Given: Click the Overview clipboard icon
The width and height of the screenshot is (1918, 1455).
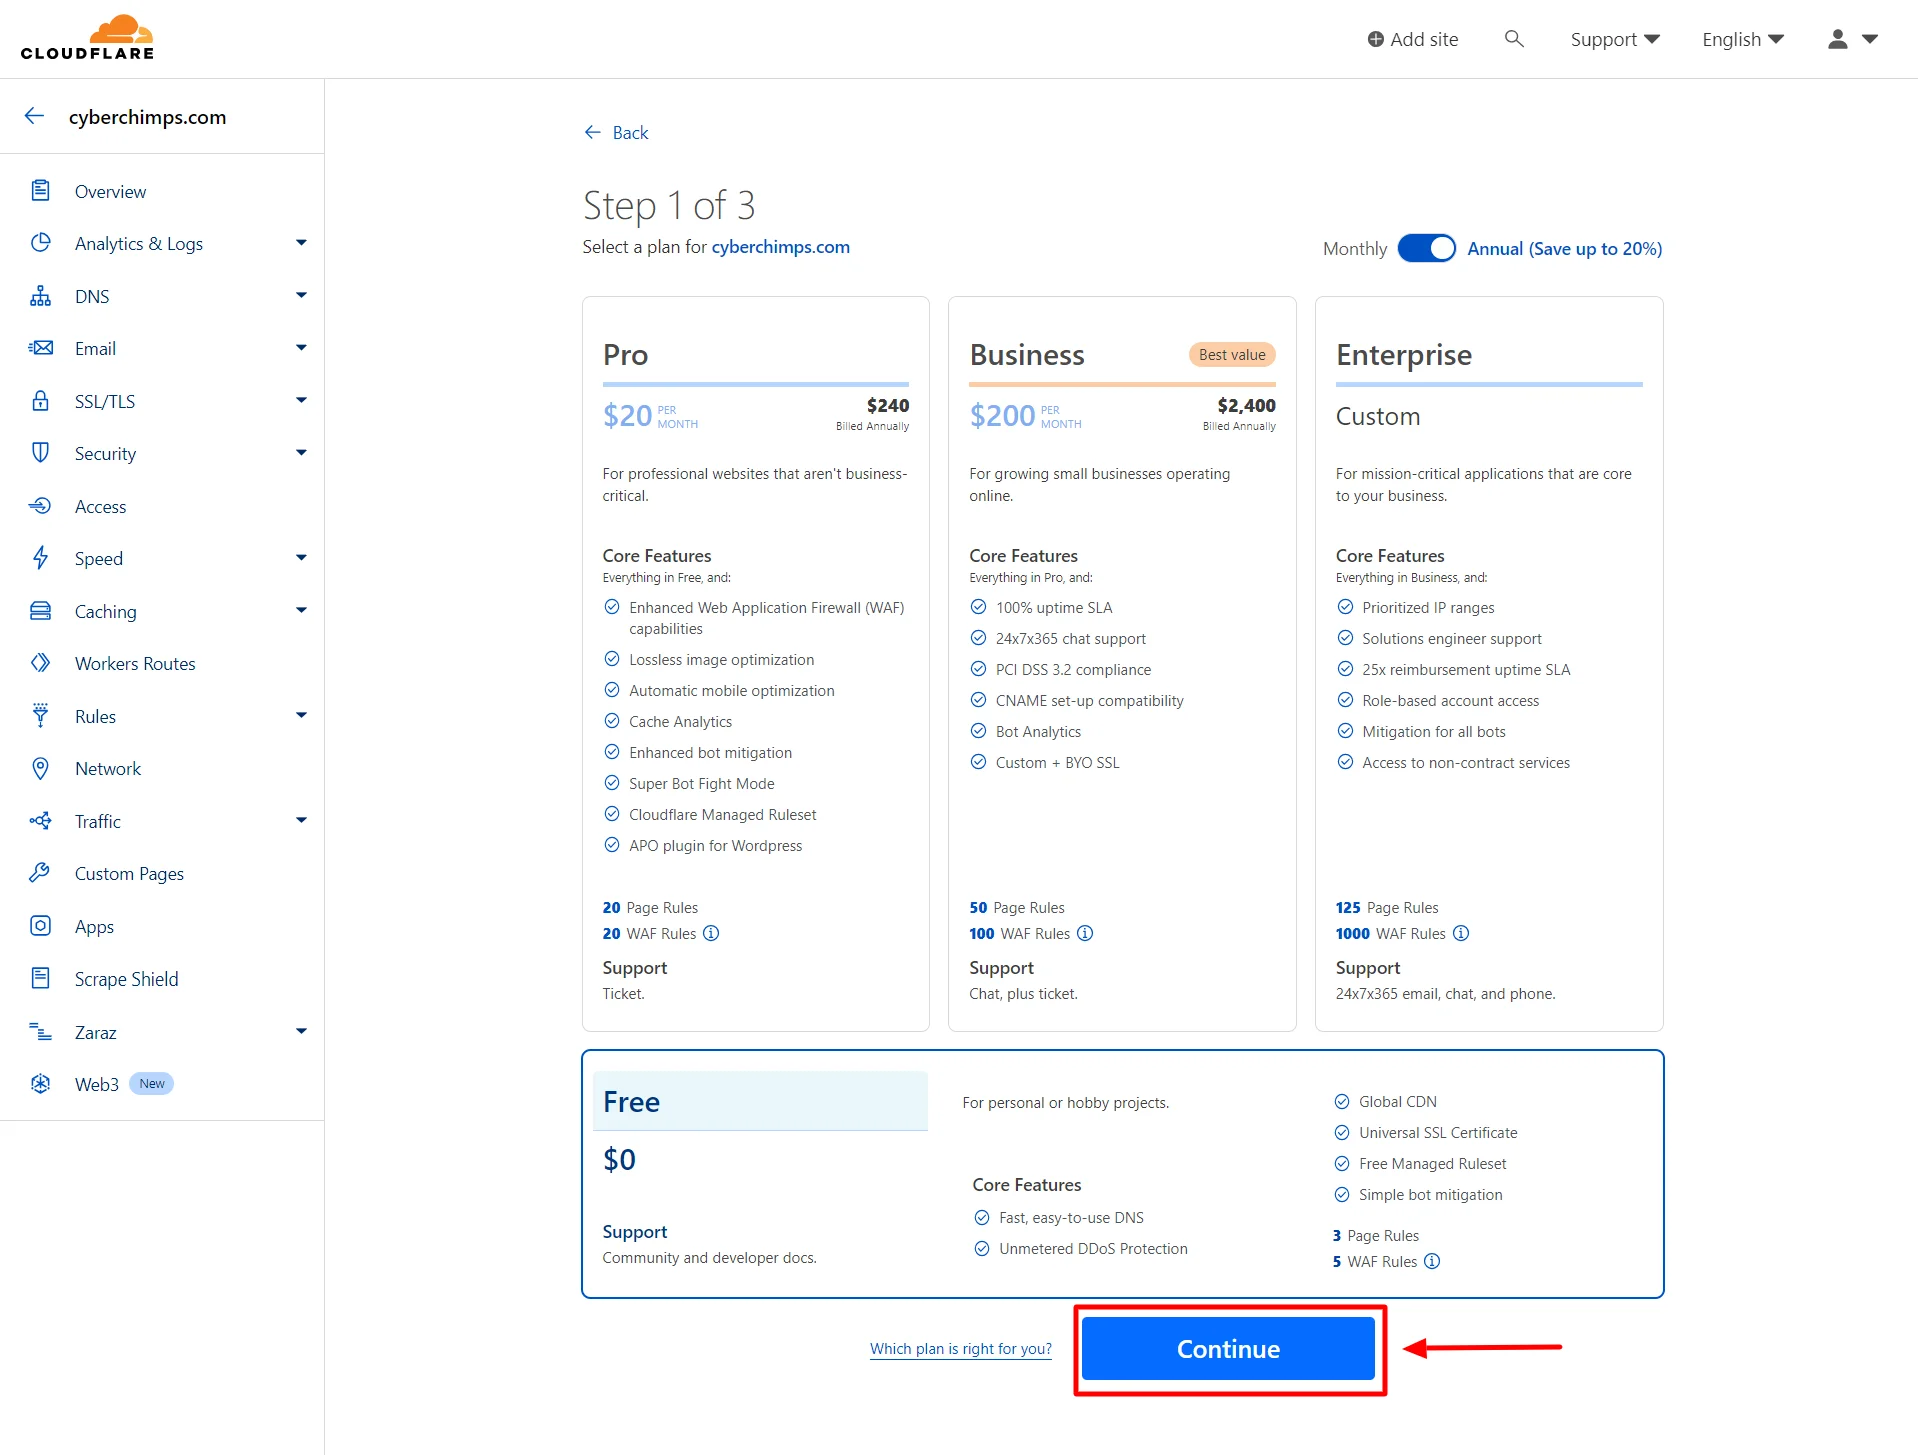Looking at the screenshot, I should pyautogui.click(x=40, y=190).
